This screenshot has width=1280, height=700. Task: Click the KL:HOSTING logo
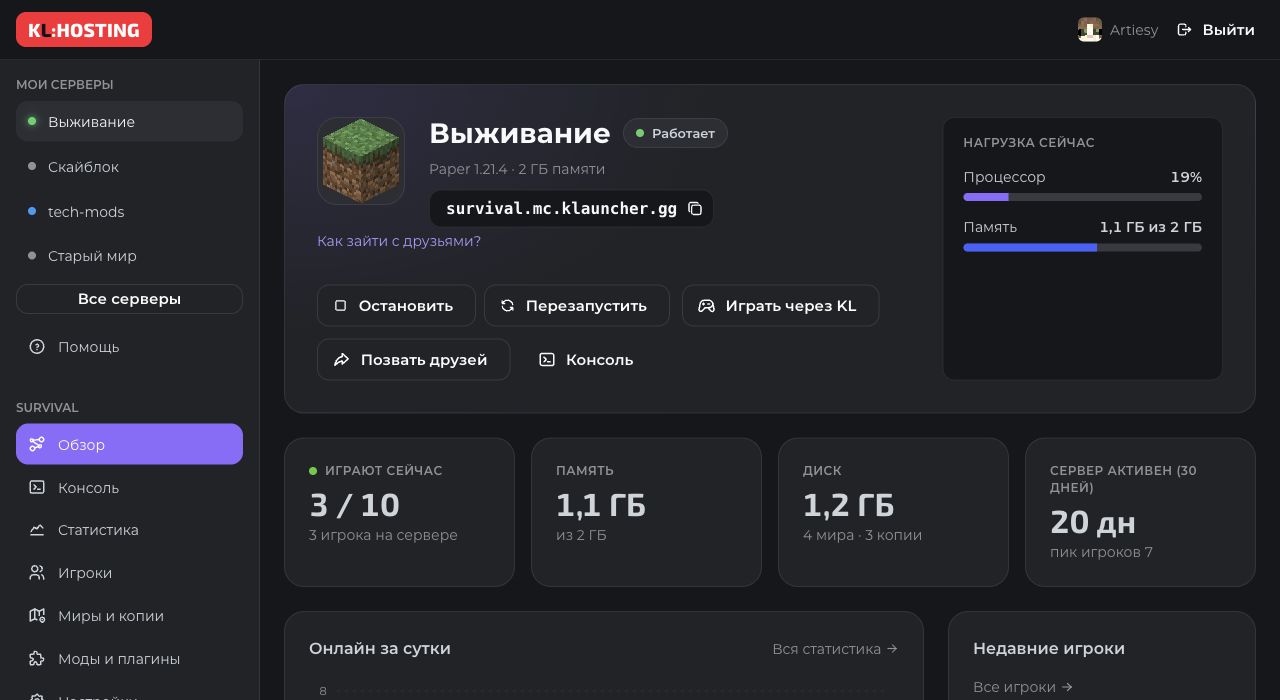pyautogui.click(x=84, y=30)
